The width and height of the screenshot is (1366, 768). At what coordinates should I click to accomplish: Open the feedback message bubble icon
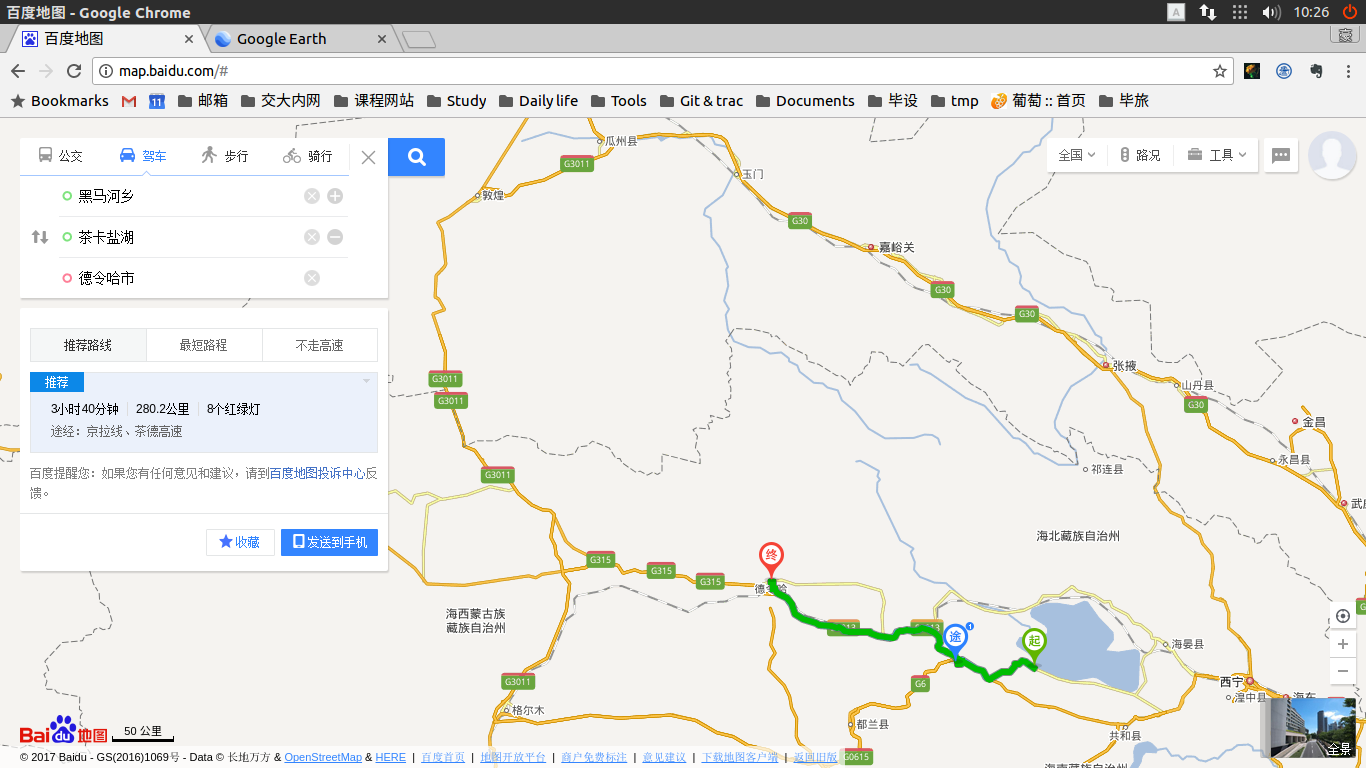1281,155
